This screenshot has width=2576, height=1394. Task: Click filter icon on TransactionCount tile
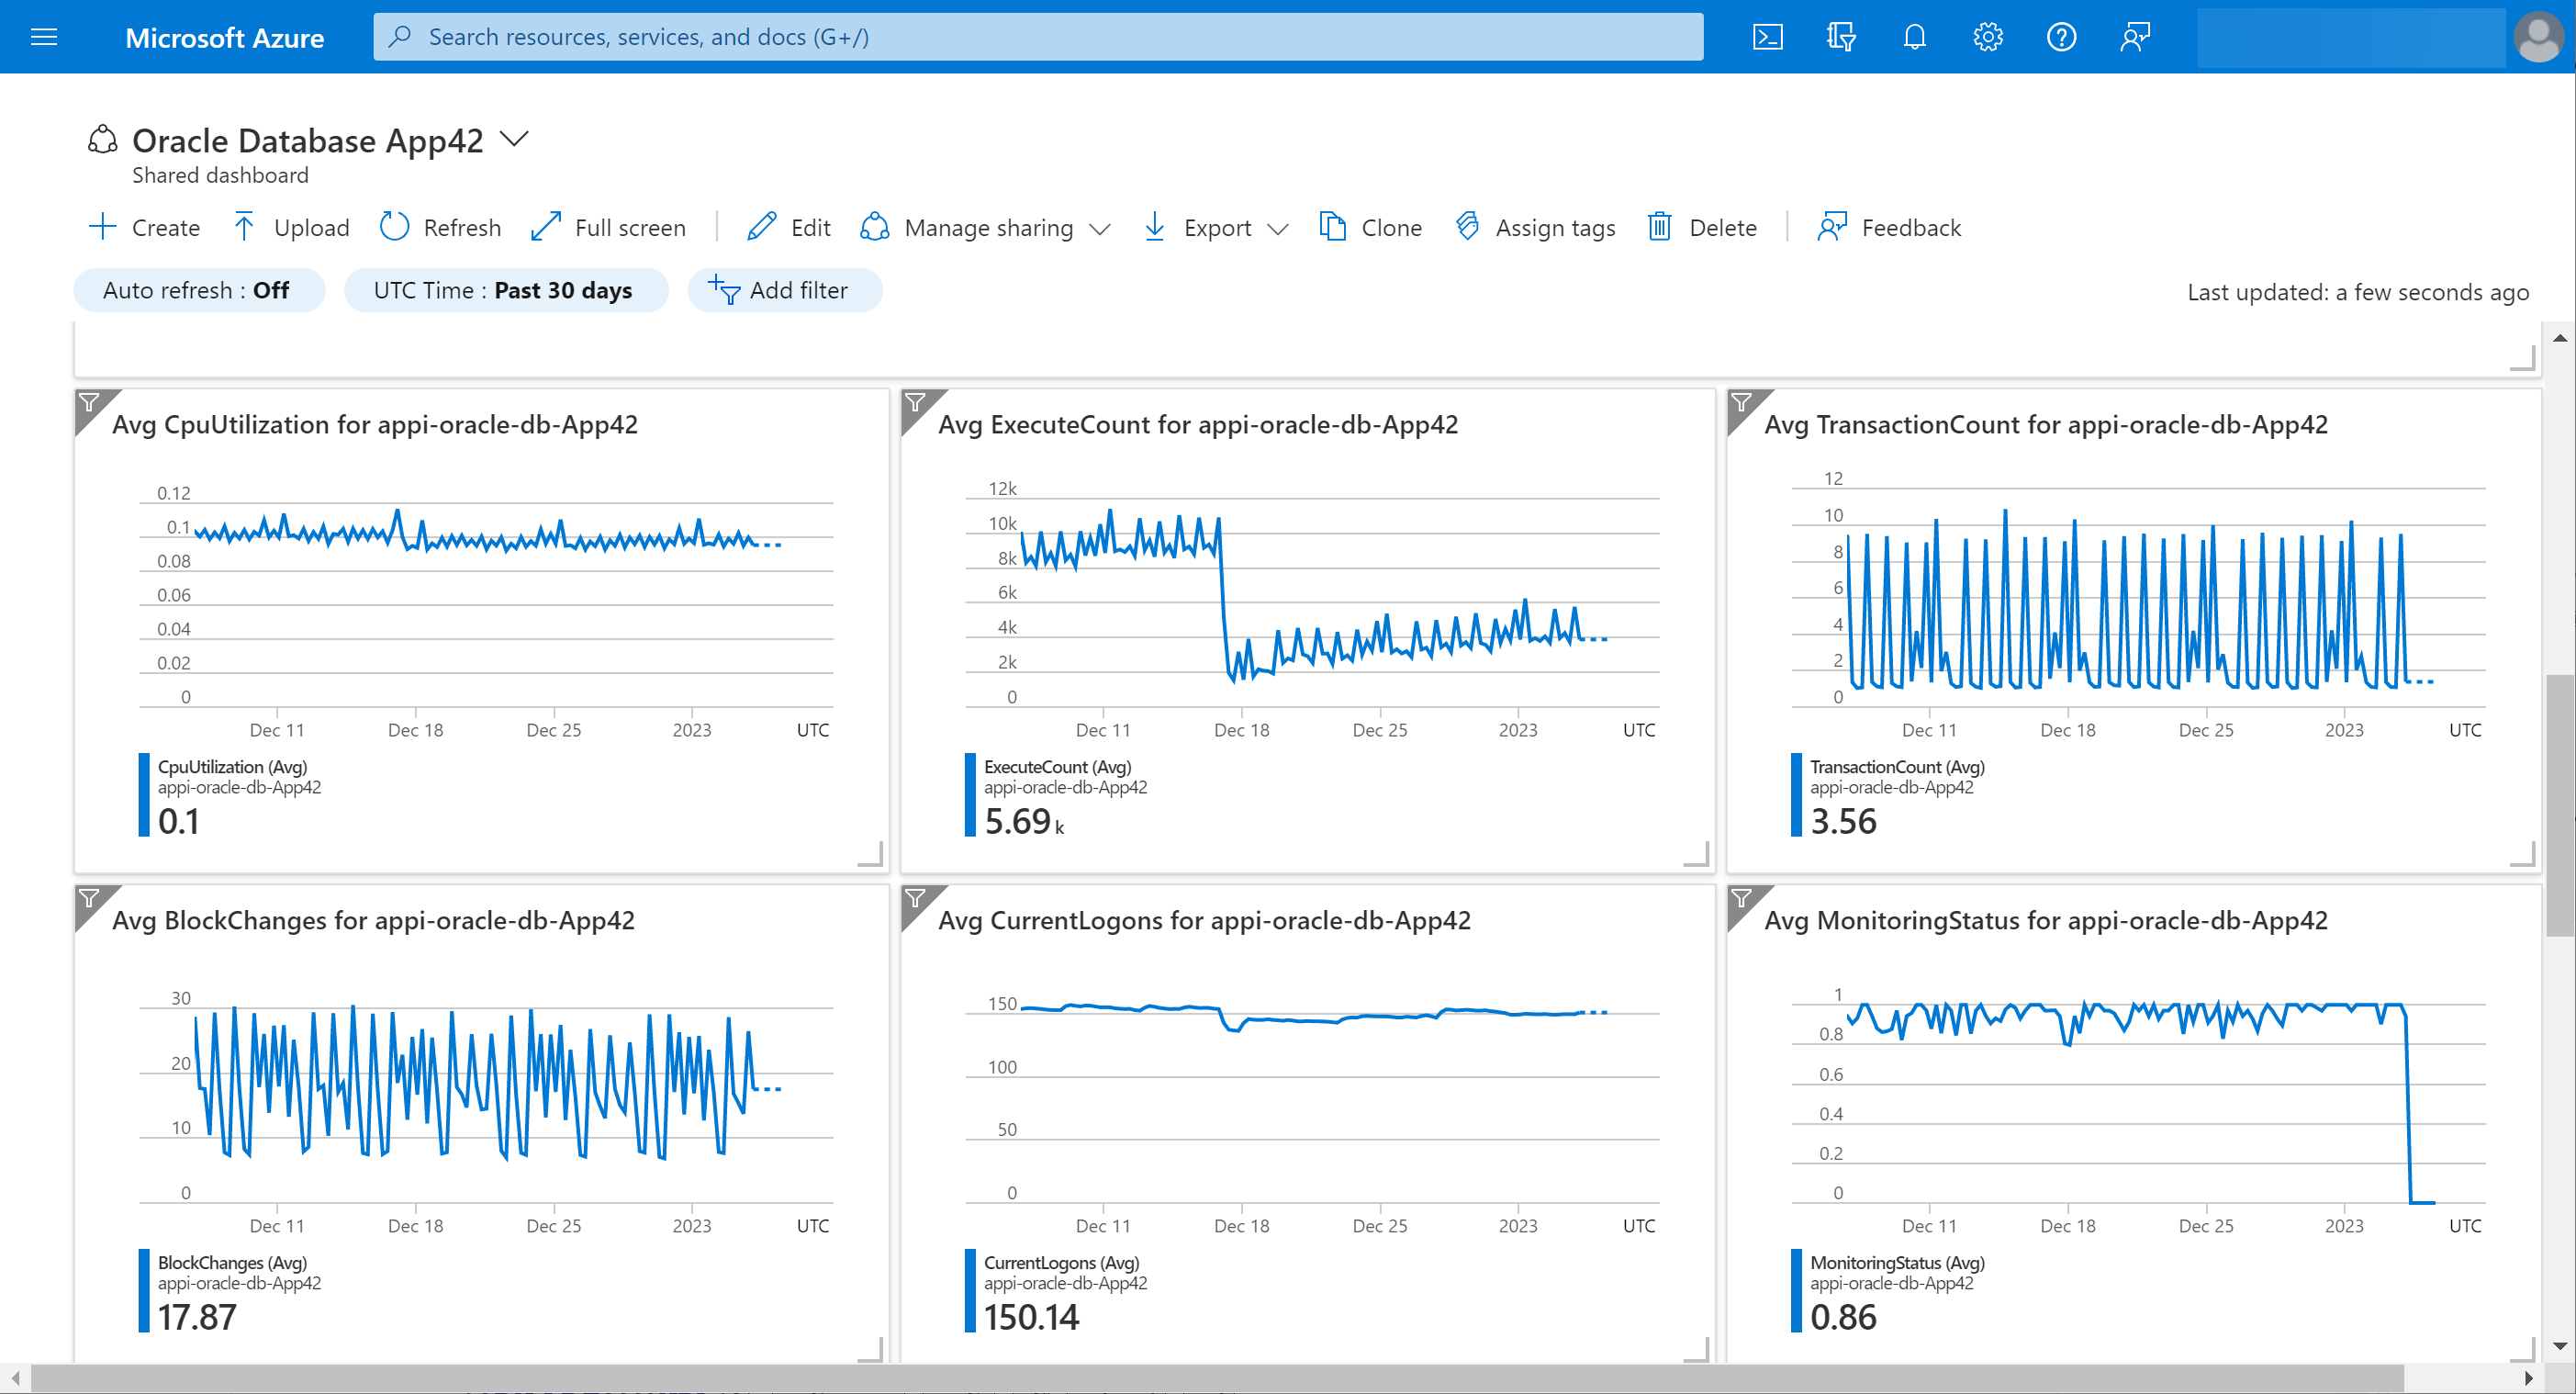(1741, 403)
